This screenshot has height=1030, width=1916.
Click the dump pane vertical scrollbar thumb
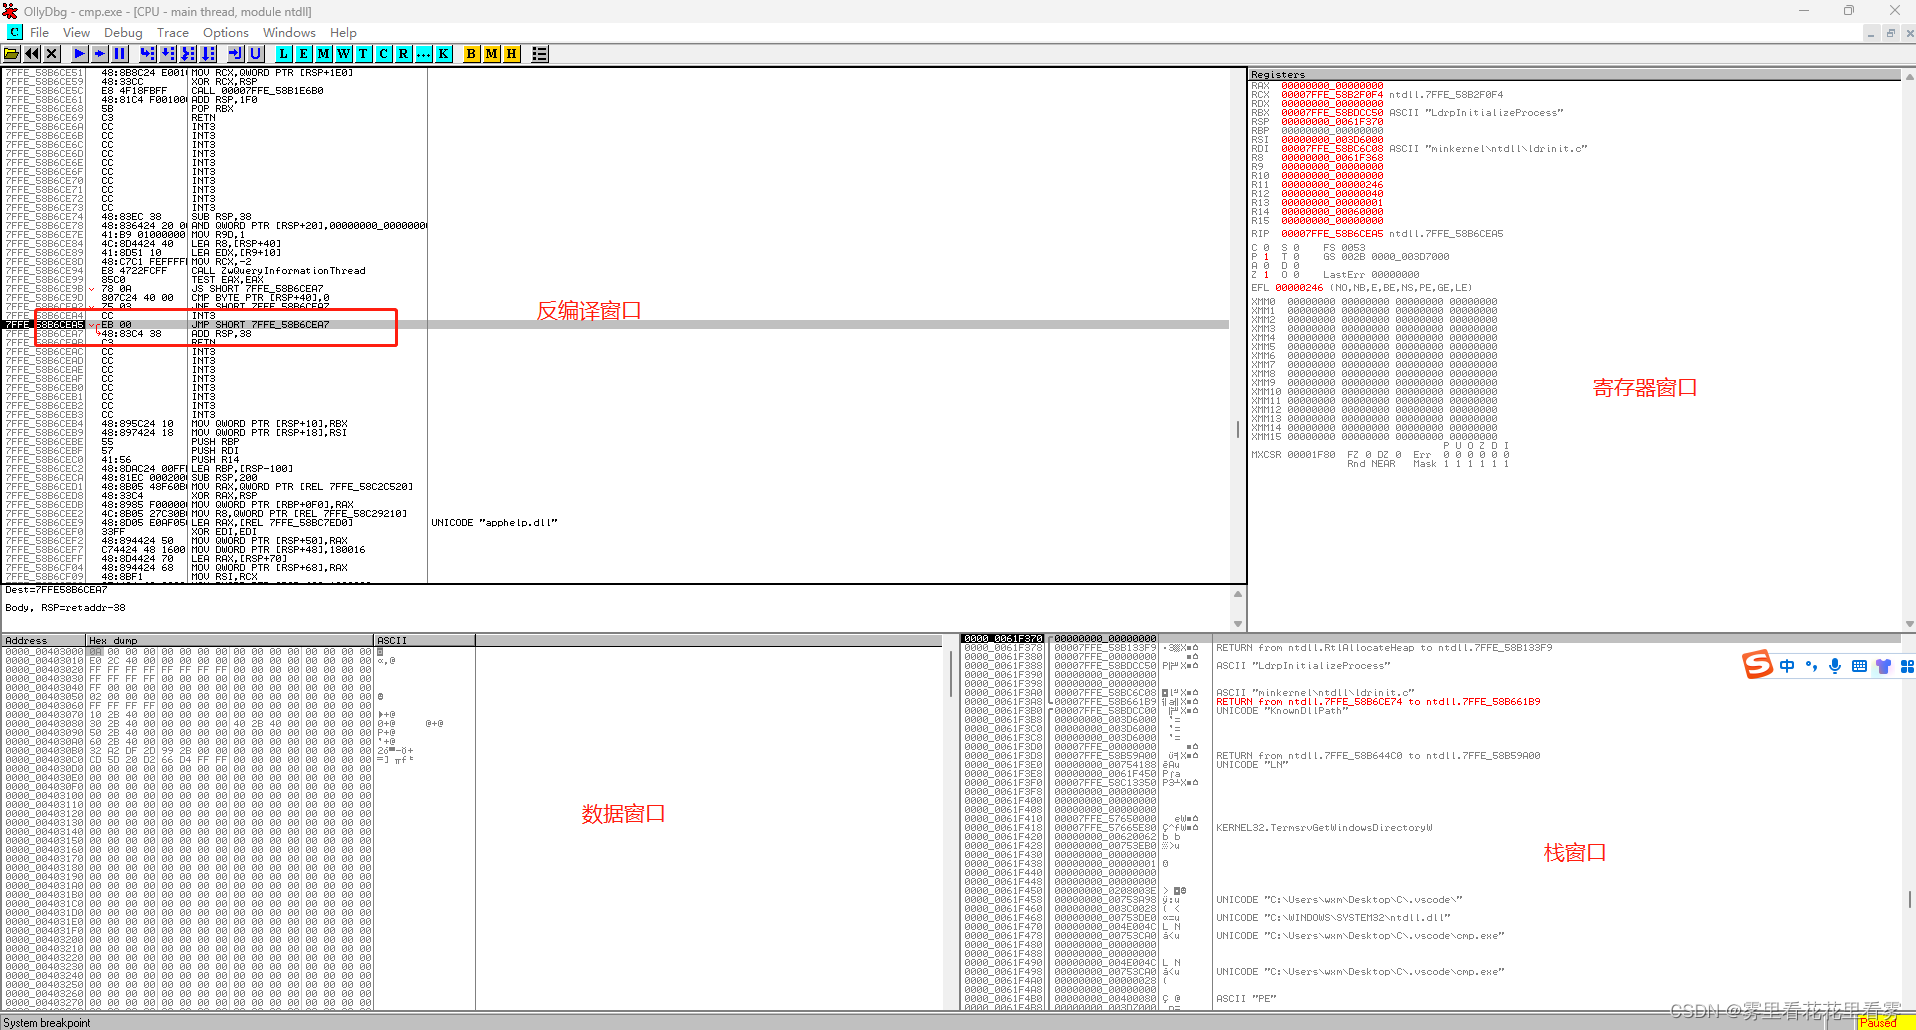(x=950, y=673)
